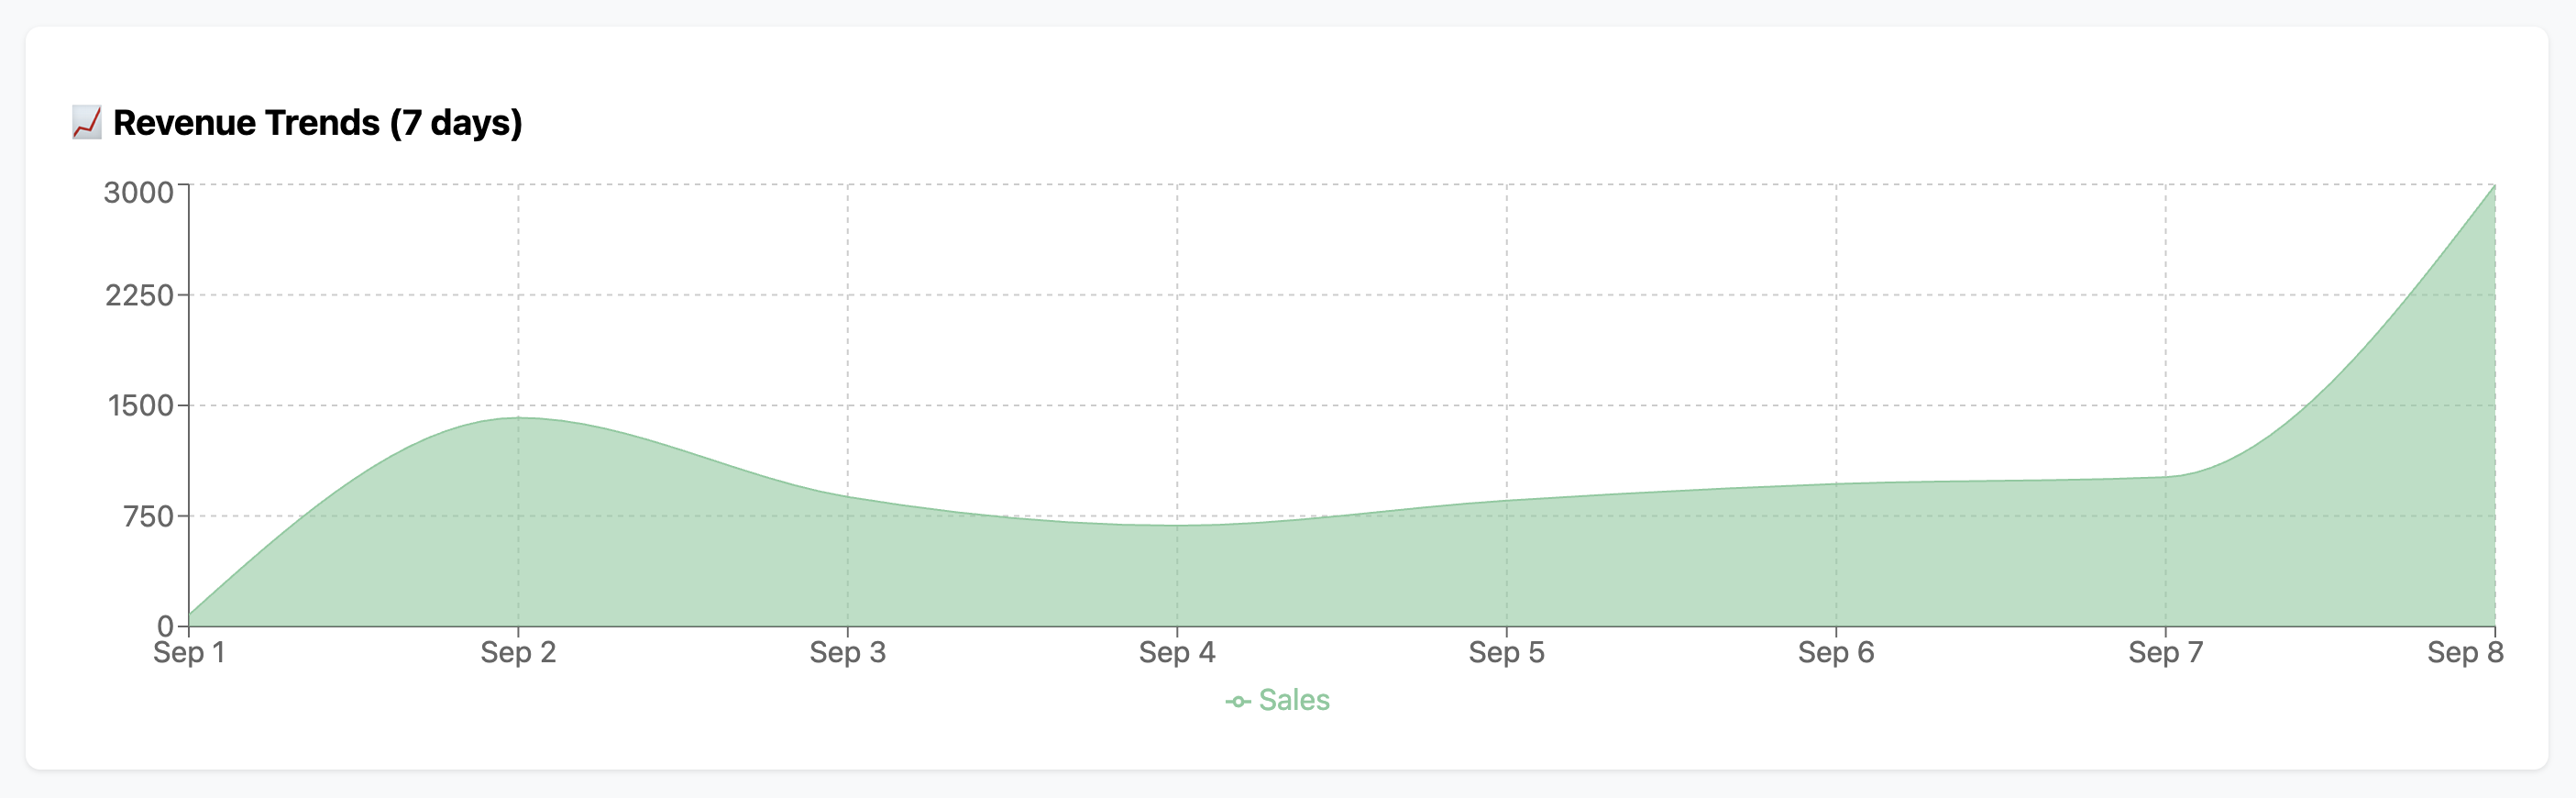Click the 0 y-axis label
The image size is (2576, 798).
tap(166, 626)
